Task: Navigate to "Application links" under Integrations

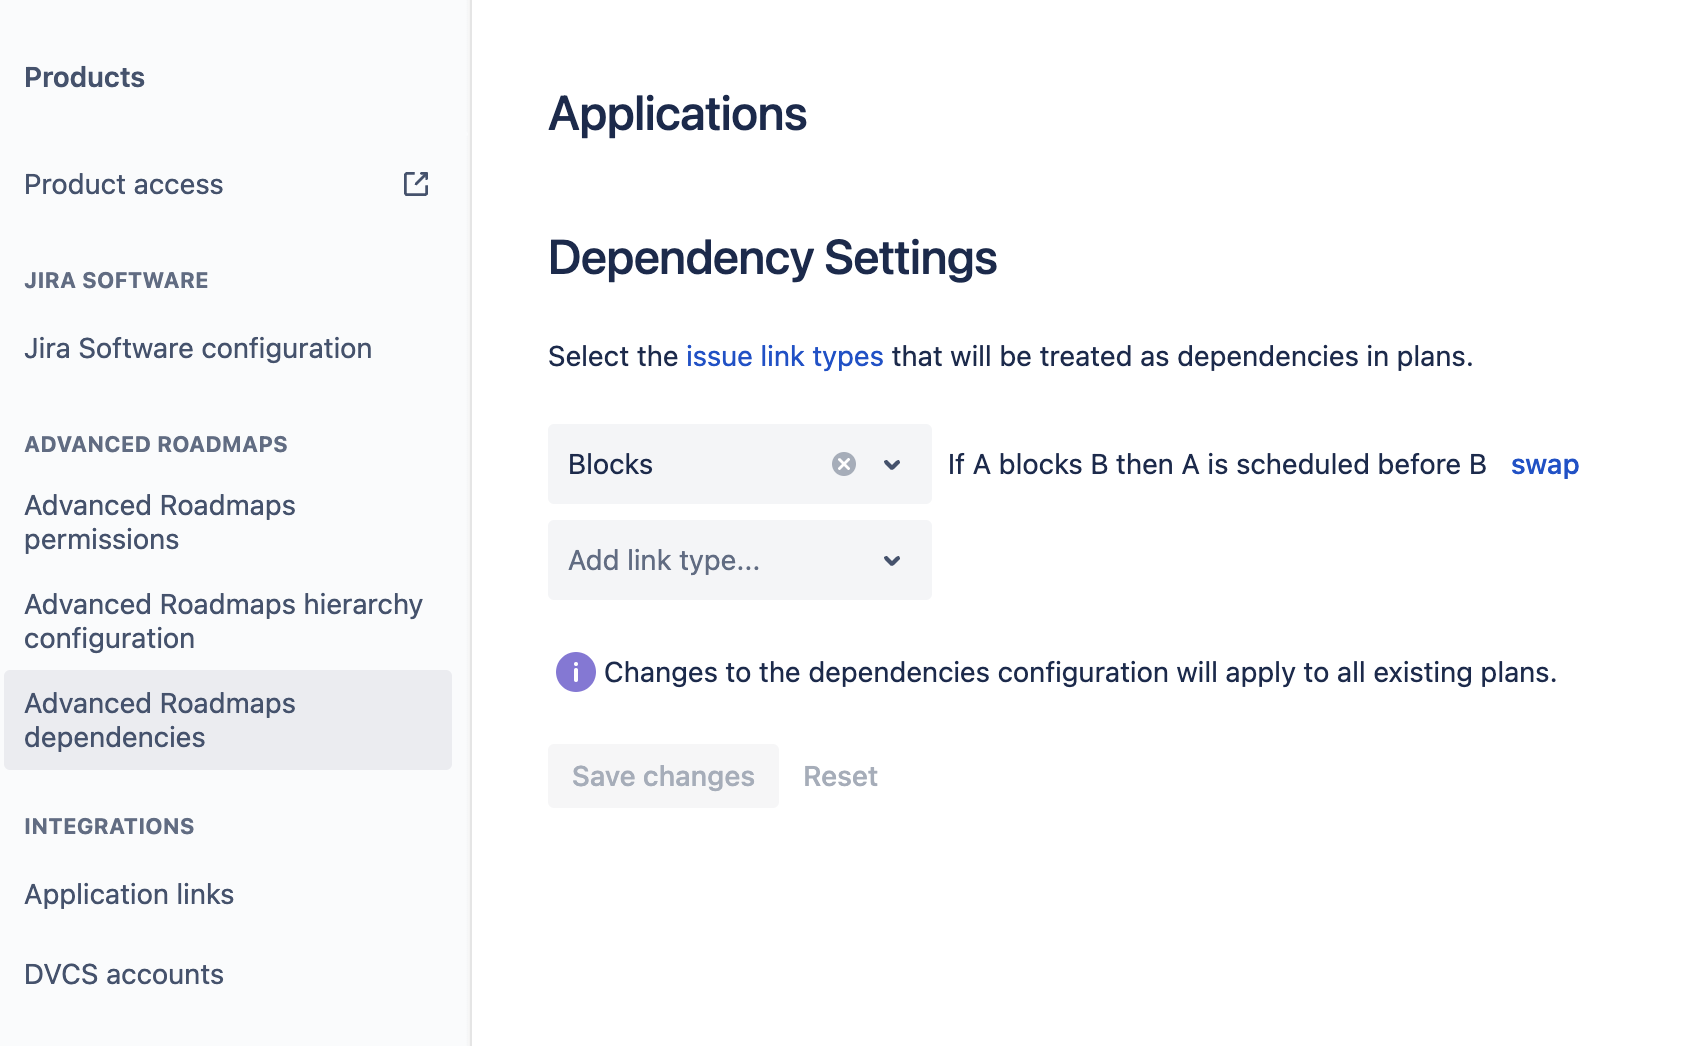Action: pyautogui.click(x=129, y=894)
